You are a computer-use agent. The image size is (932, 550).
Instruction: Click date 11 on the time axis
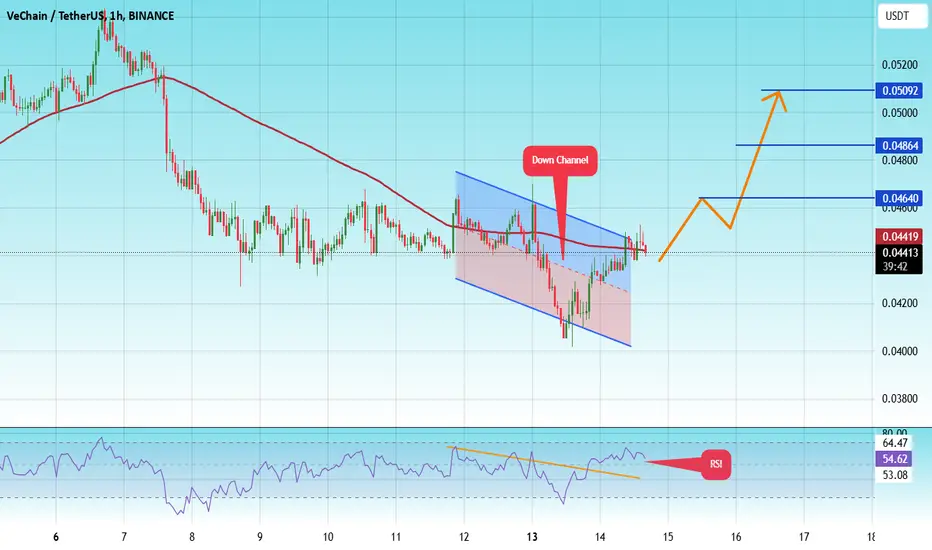pos(396,537)
